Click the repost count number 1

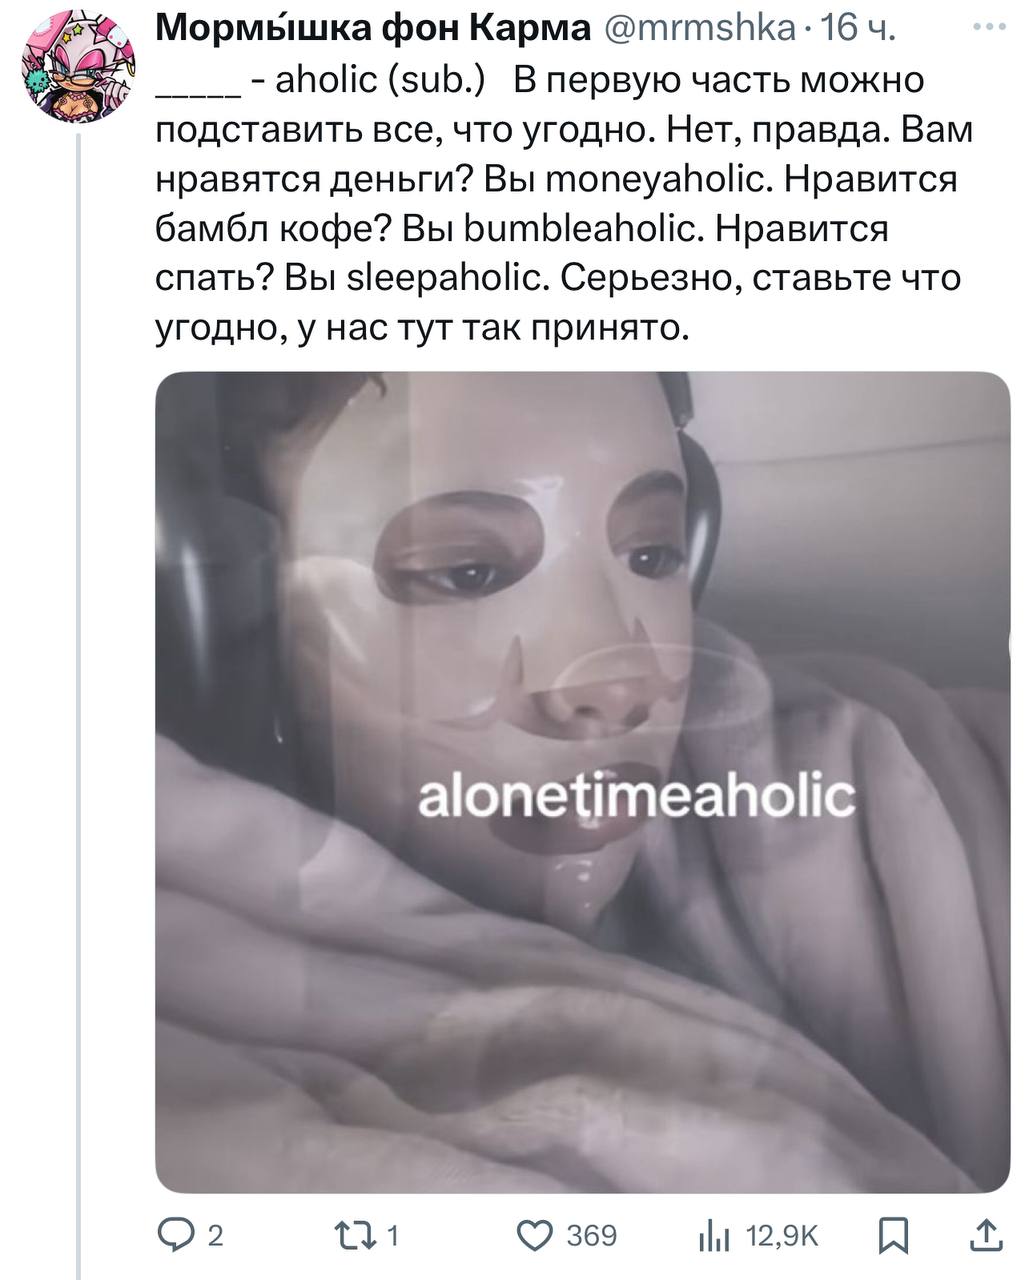coord(393,1237)
